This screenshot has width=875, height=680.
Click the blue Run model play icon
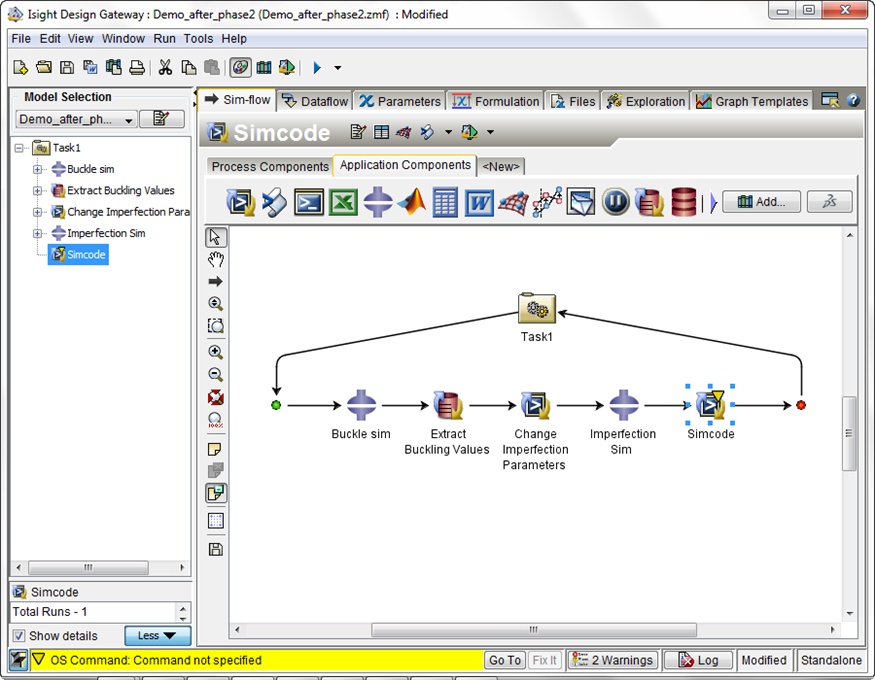(317, 67)
